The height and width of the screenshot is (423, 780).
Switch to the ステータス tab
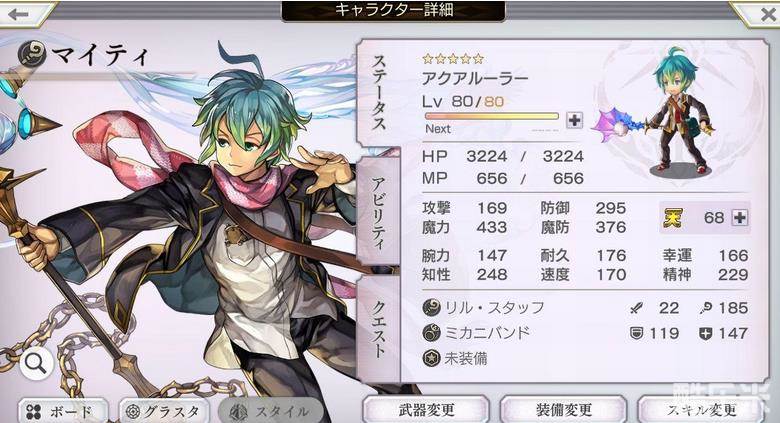(379, 93)
